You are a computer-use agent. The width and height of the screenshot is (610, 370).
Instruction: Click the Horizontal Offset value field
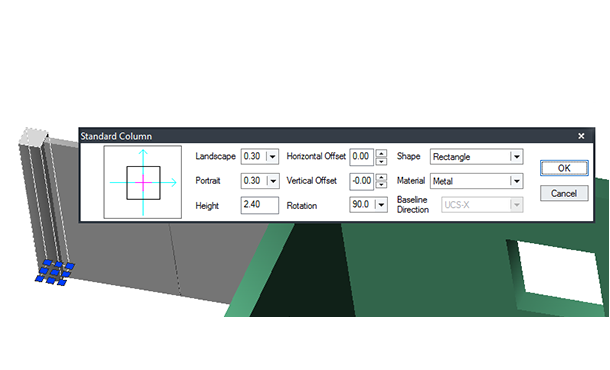coord(361,157)
